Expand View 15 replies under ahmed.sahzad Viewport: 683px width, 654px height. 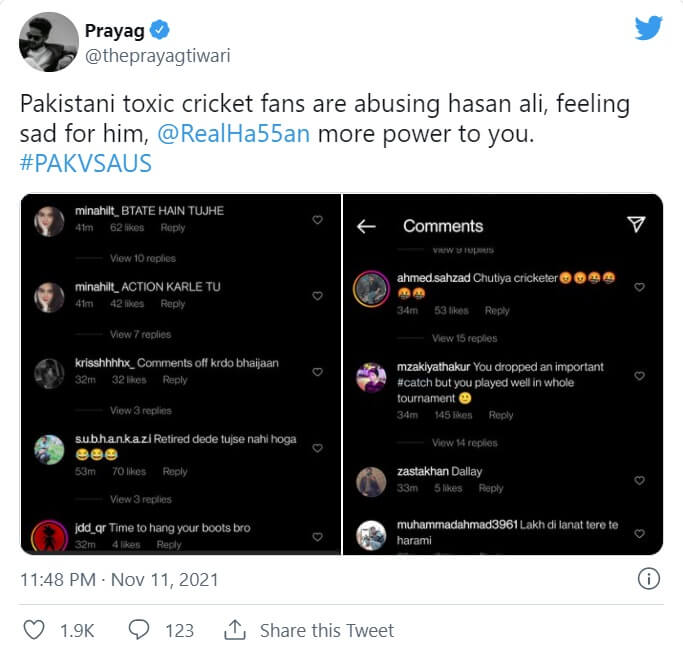point(464,338)
